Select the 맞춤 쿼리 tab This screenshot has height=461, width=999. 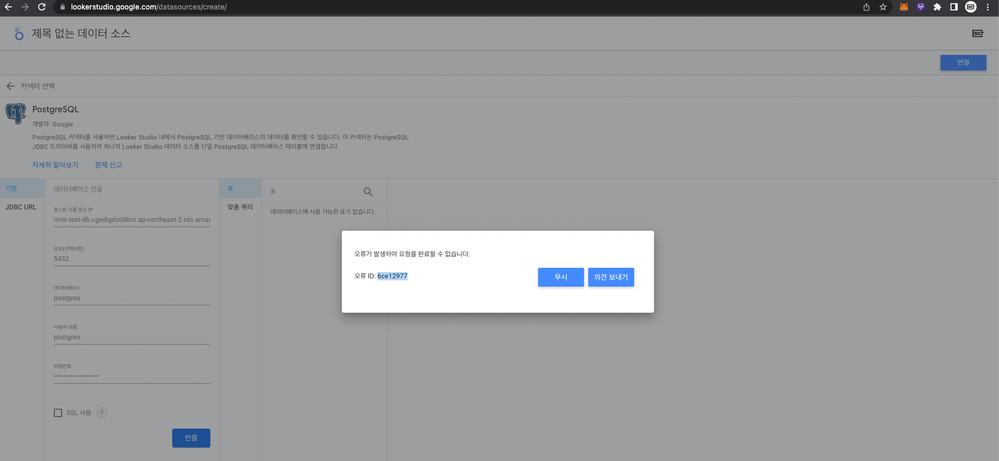click(x=240, y=208)
